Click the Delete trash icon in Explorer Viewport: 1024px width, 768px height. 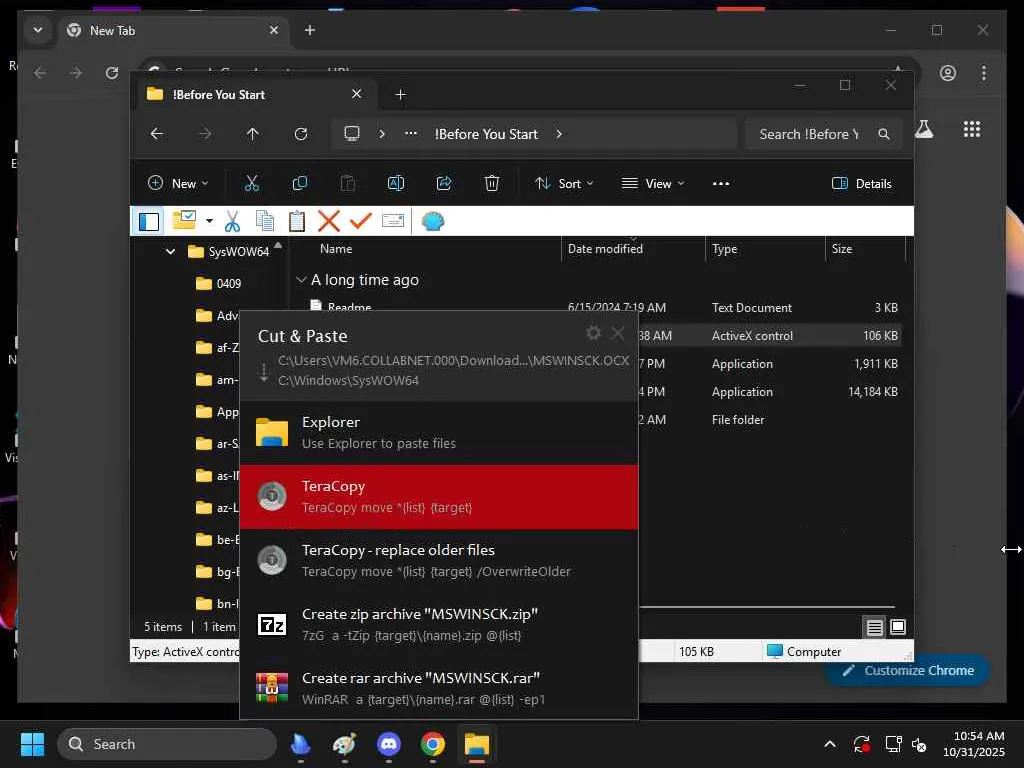tap(492, 184)
